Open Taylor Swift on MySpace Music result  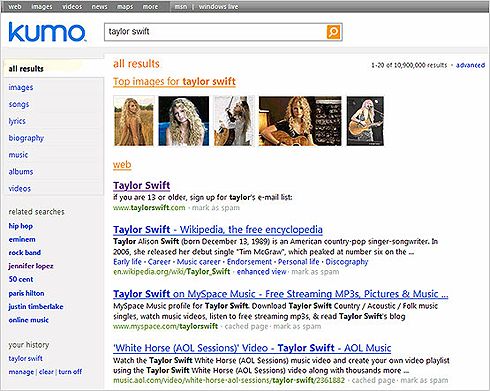point(280,294)
